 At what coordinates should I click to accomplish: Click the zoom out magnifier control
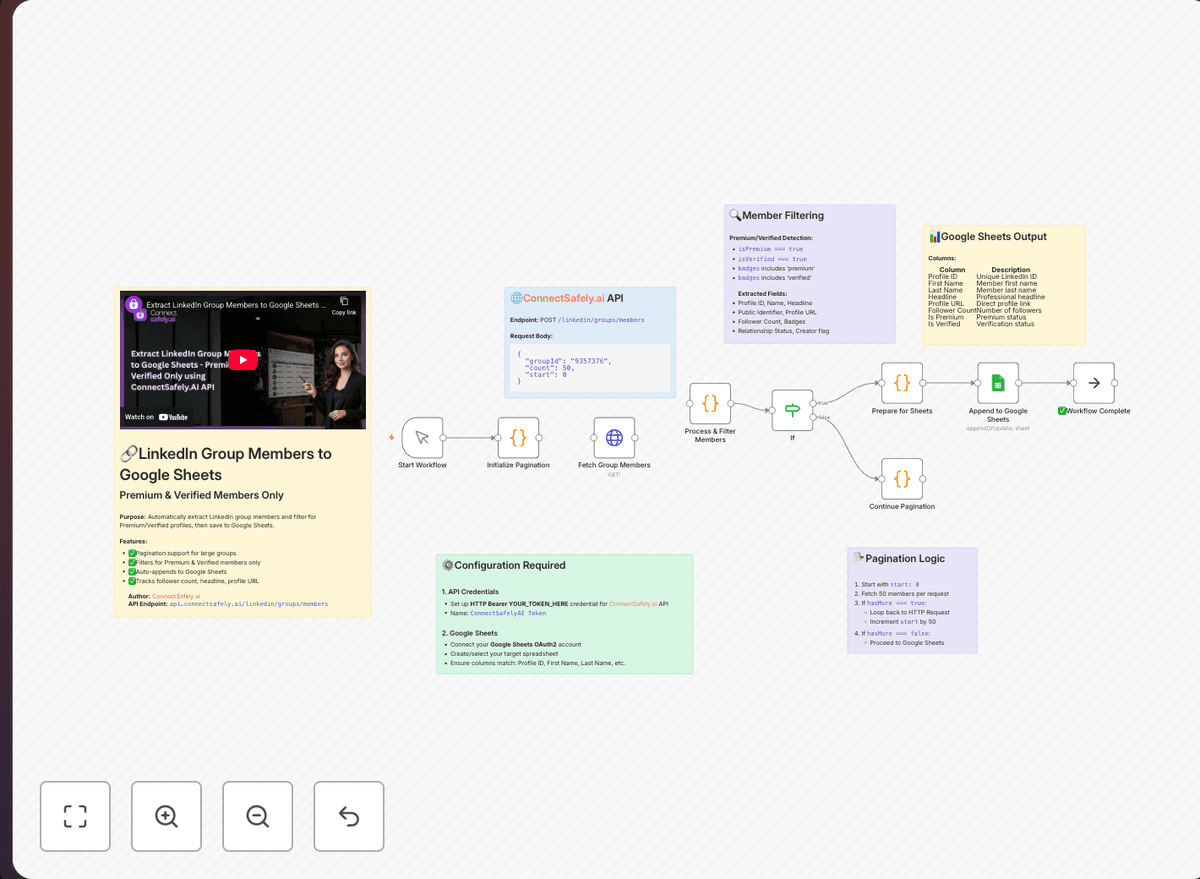tap(257, 816)
